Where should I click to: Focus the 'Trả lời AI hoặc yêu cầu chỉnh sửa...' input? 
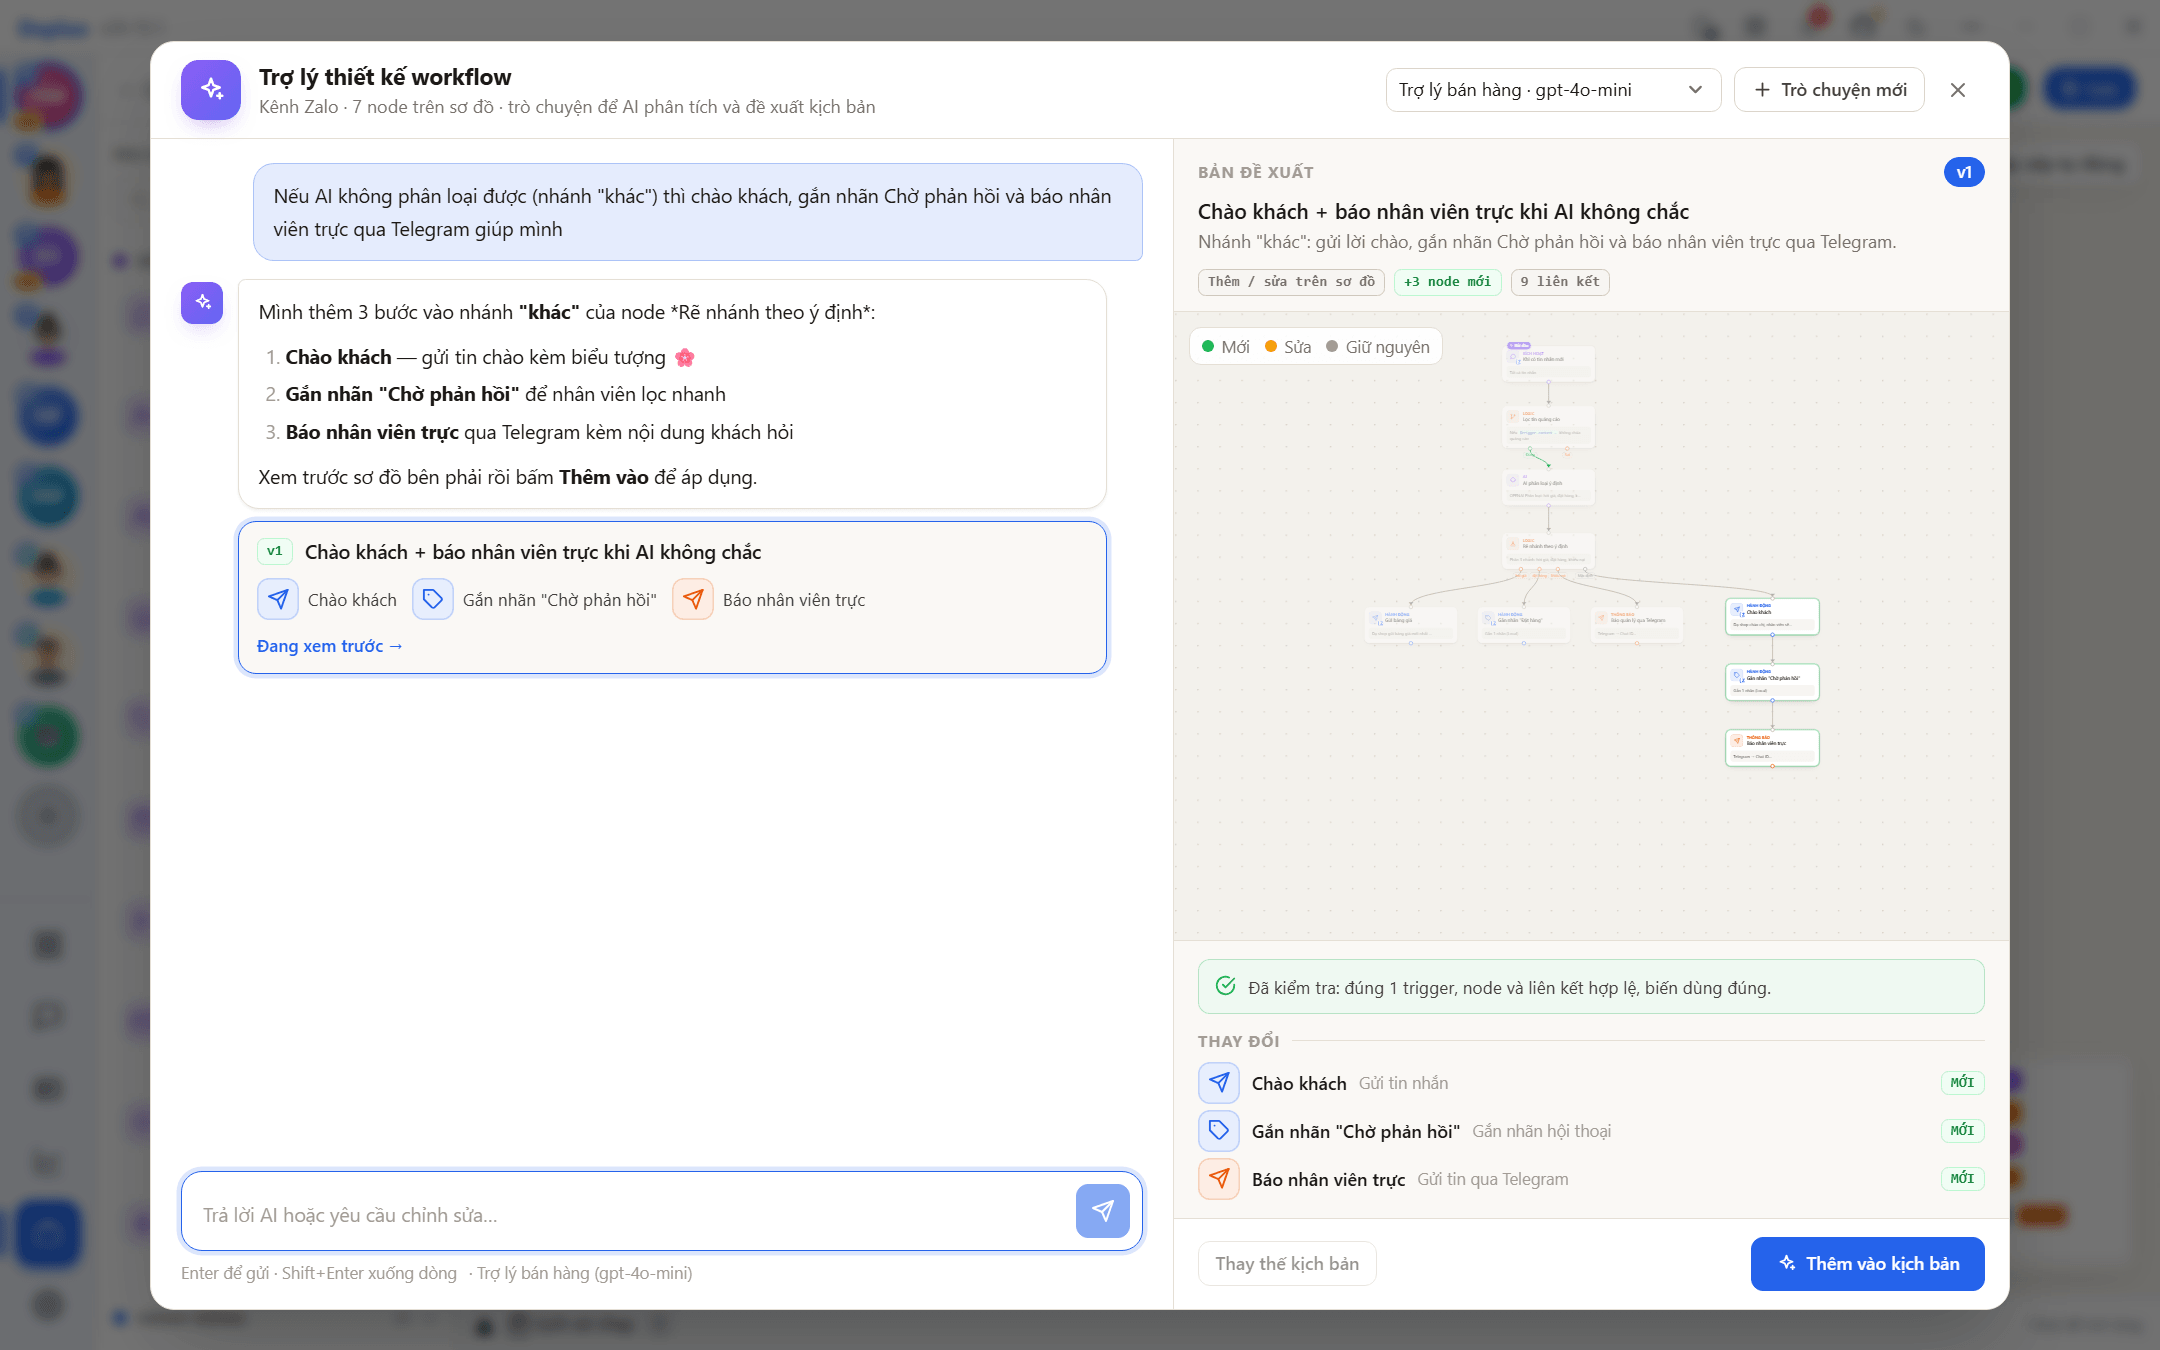[628, 1214]
